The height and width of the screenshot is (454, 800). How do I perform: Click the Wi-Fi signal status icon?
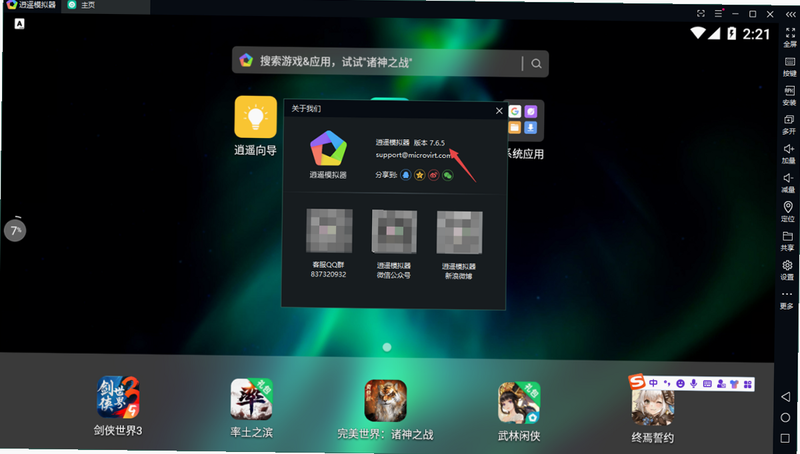pos(697,33)
